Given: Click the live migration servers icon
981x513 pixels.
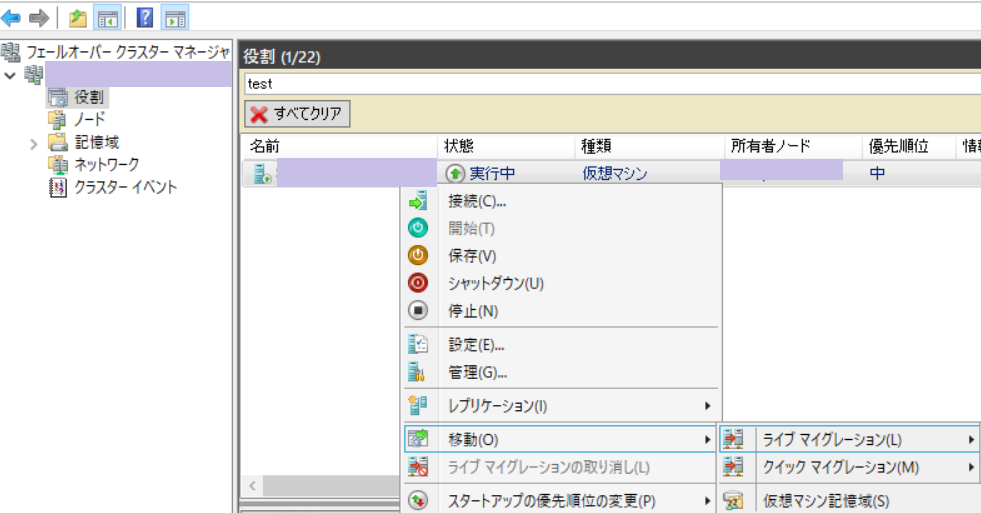Looking at the screenshot, I should [x=733, y=439].
